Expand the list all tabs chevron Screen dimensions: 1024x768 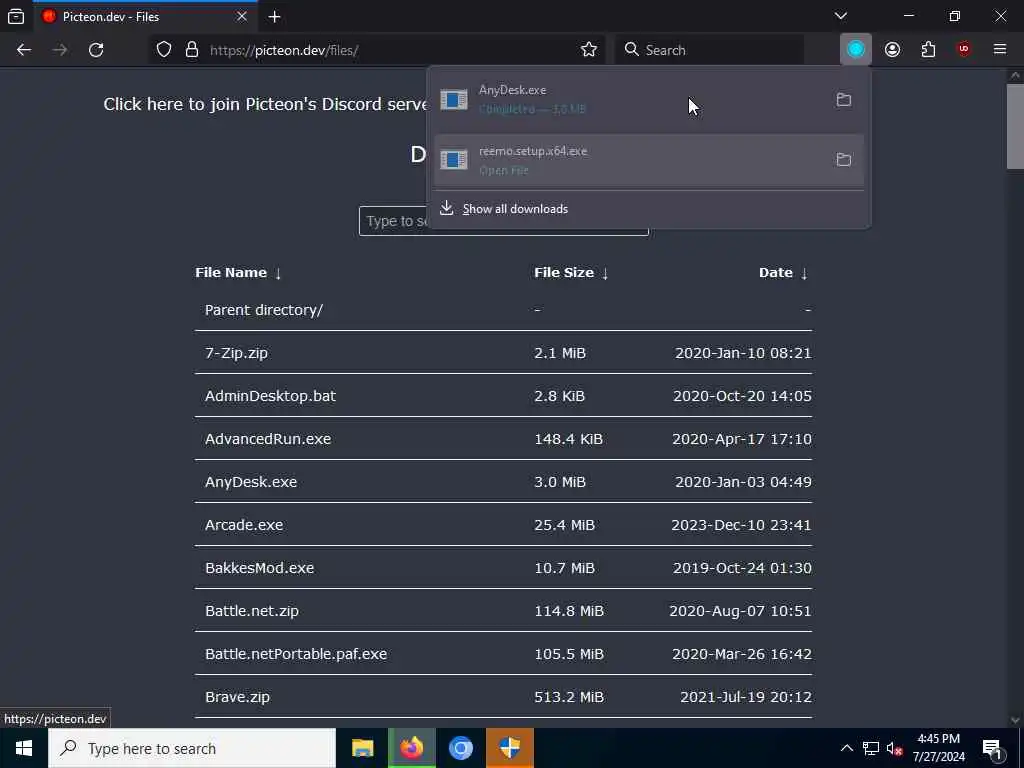coord(840,16)
